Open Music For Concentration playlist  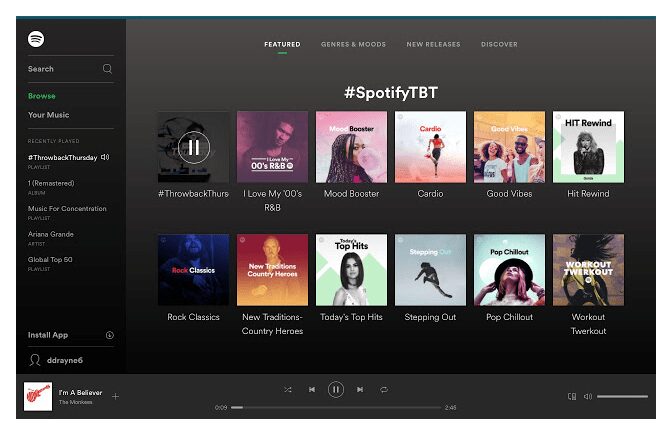67,209
